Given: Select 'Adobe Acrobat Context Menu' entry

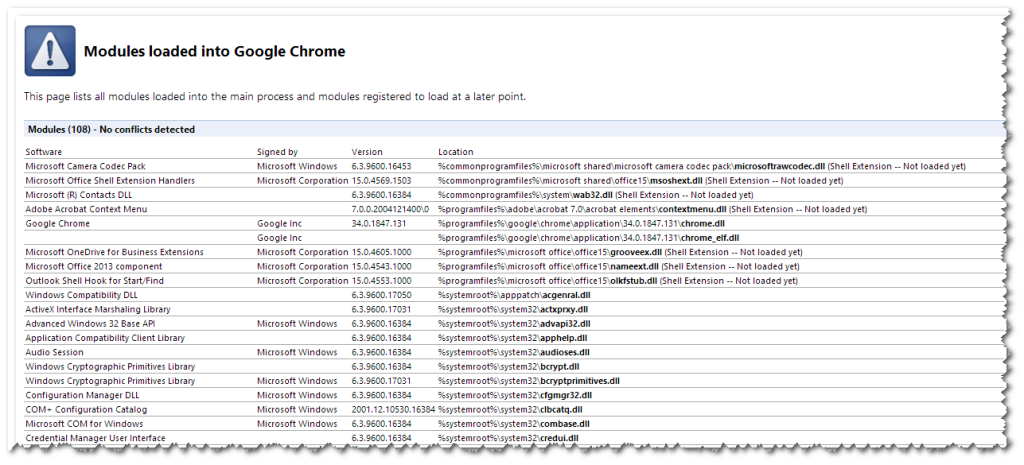Looking at the screenshot, I should point(86,209).
